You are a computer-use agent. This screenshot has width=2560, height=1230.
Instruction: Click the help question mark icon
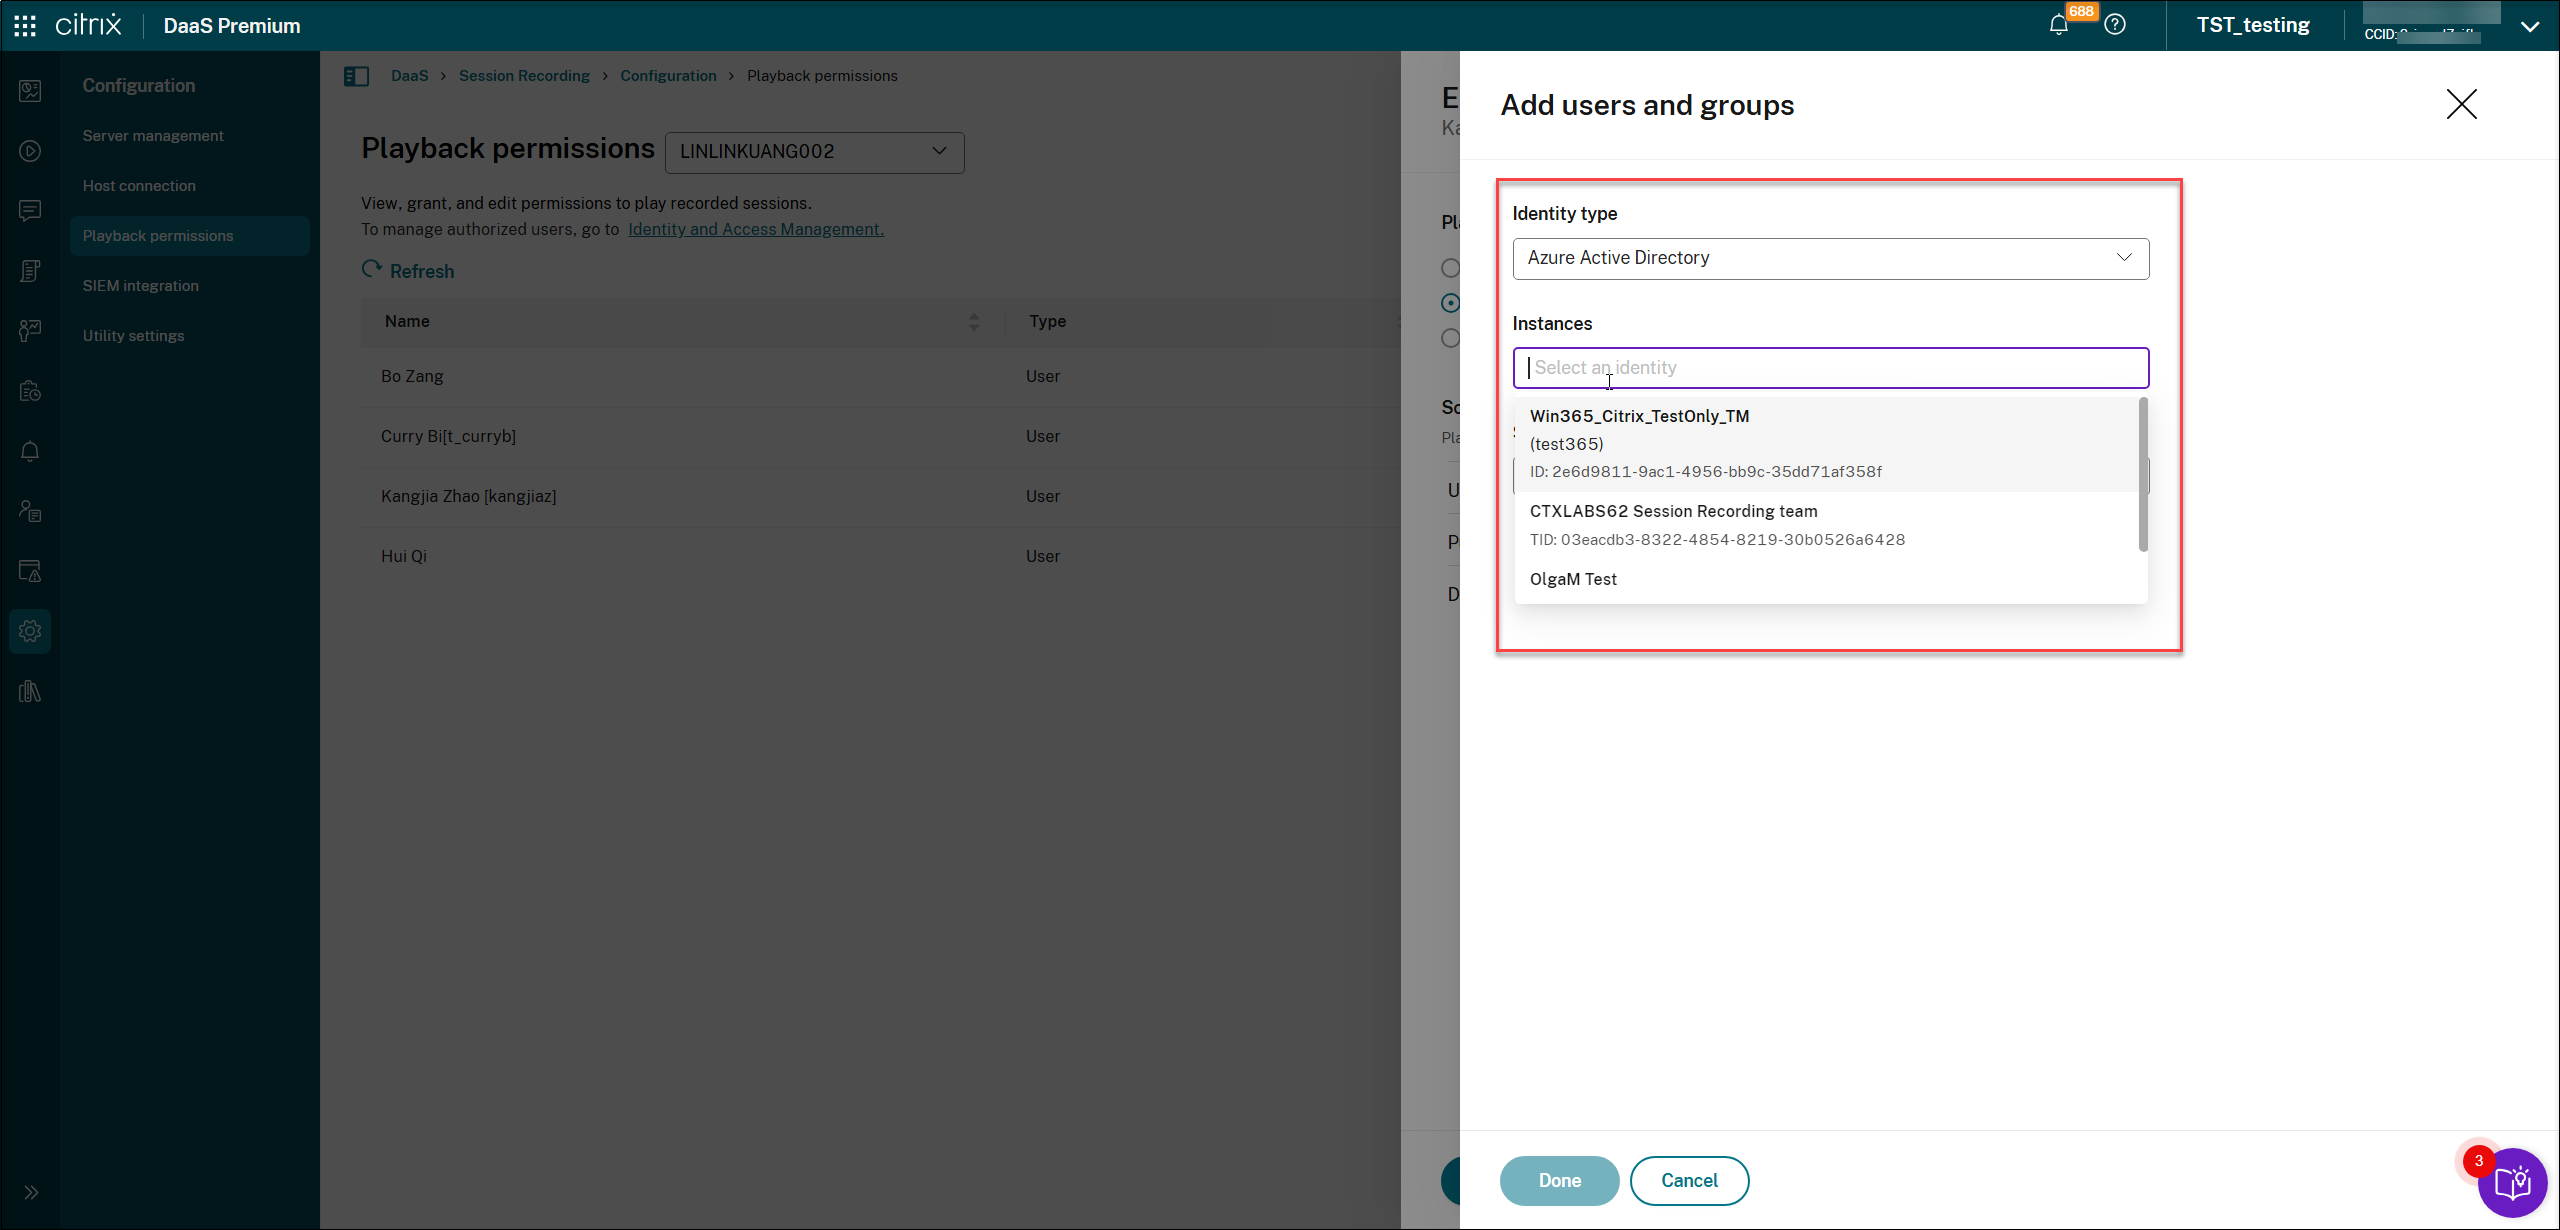click(2115, 25)
